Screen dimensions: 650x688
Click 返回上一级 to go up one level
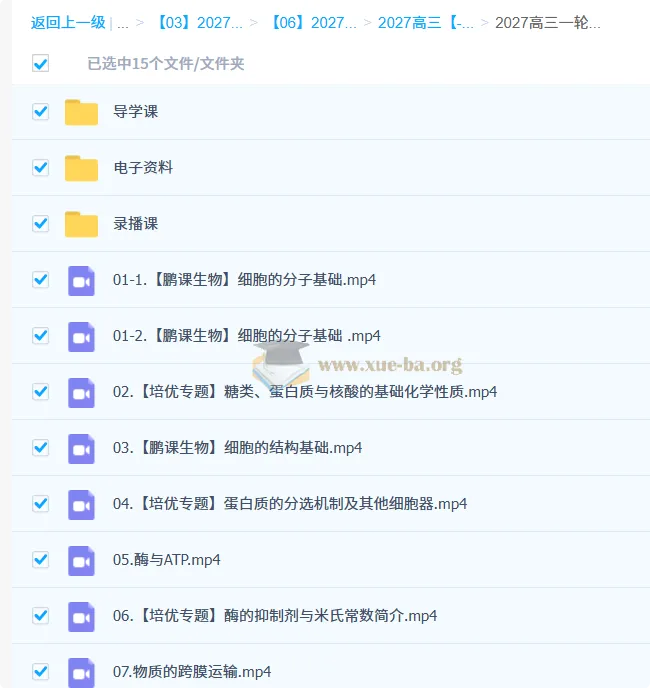[x=68, y=22]
